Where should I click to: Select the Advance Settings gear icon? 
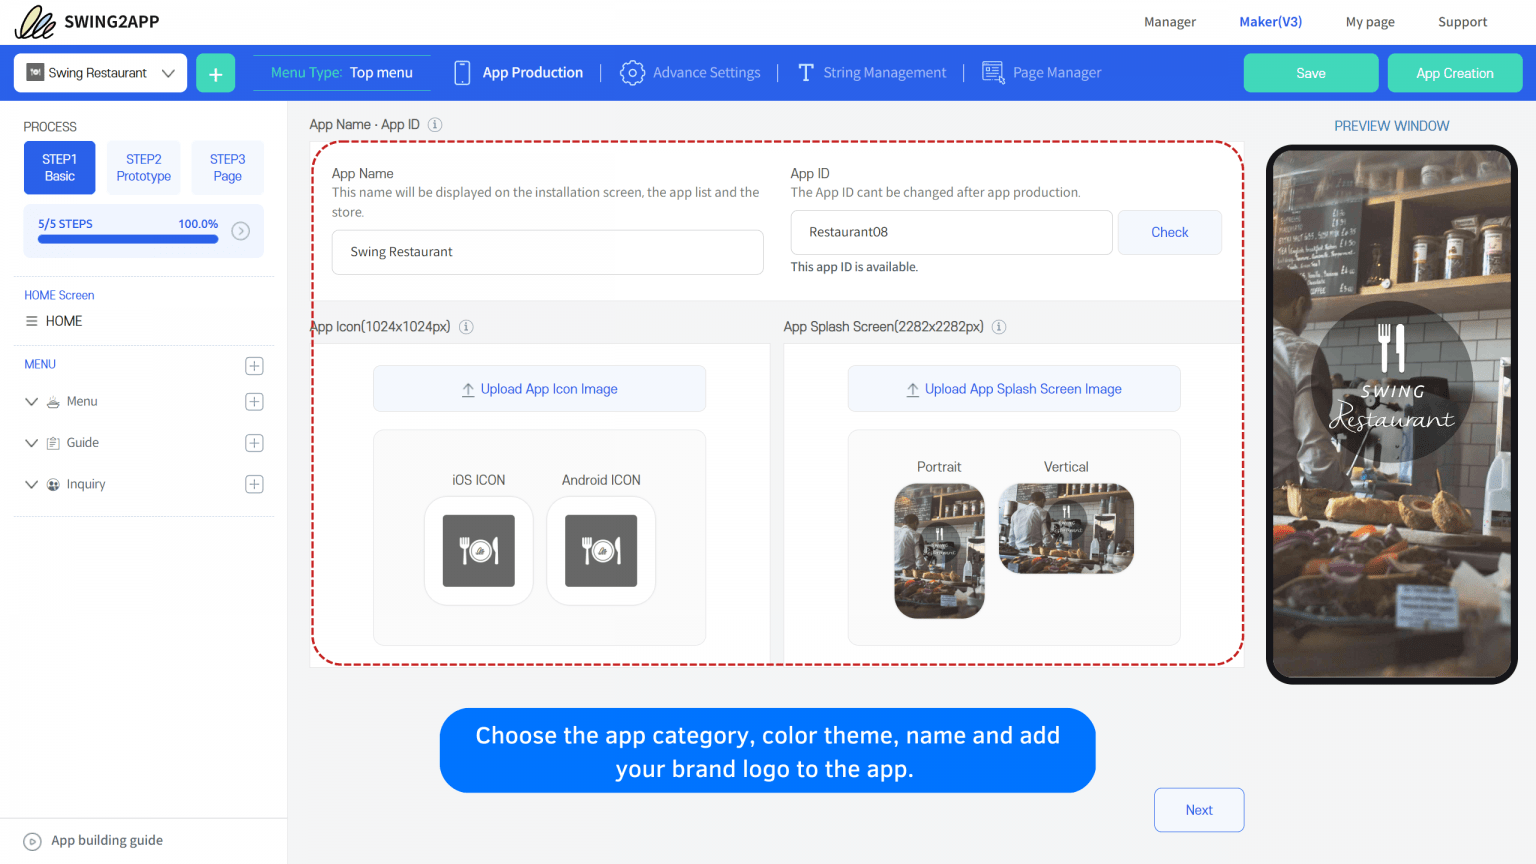(x=632, y=72)
